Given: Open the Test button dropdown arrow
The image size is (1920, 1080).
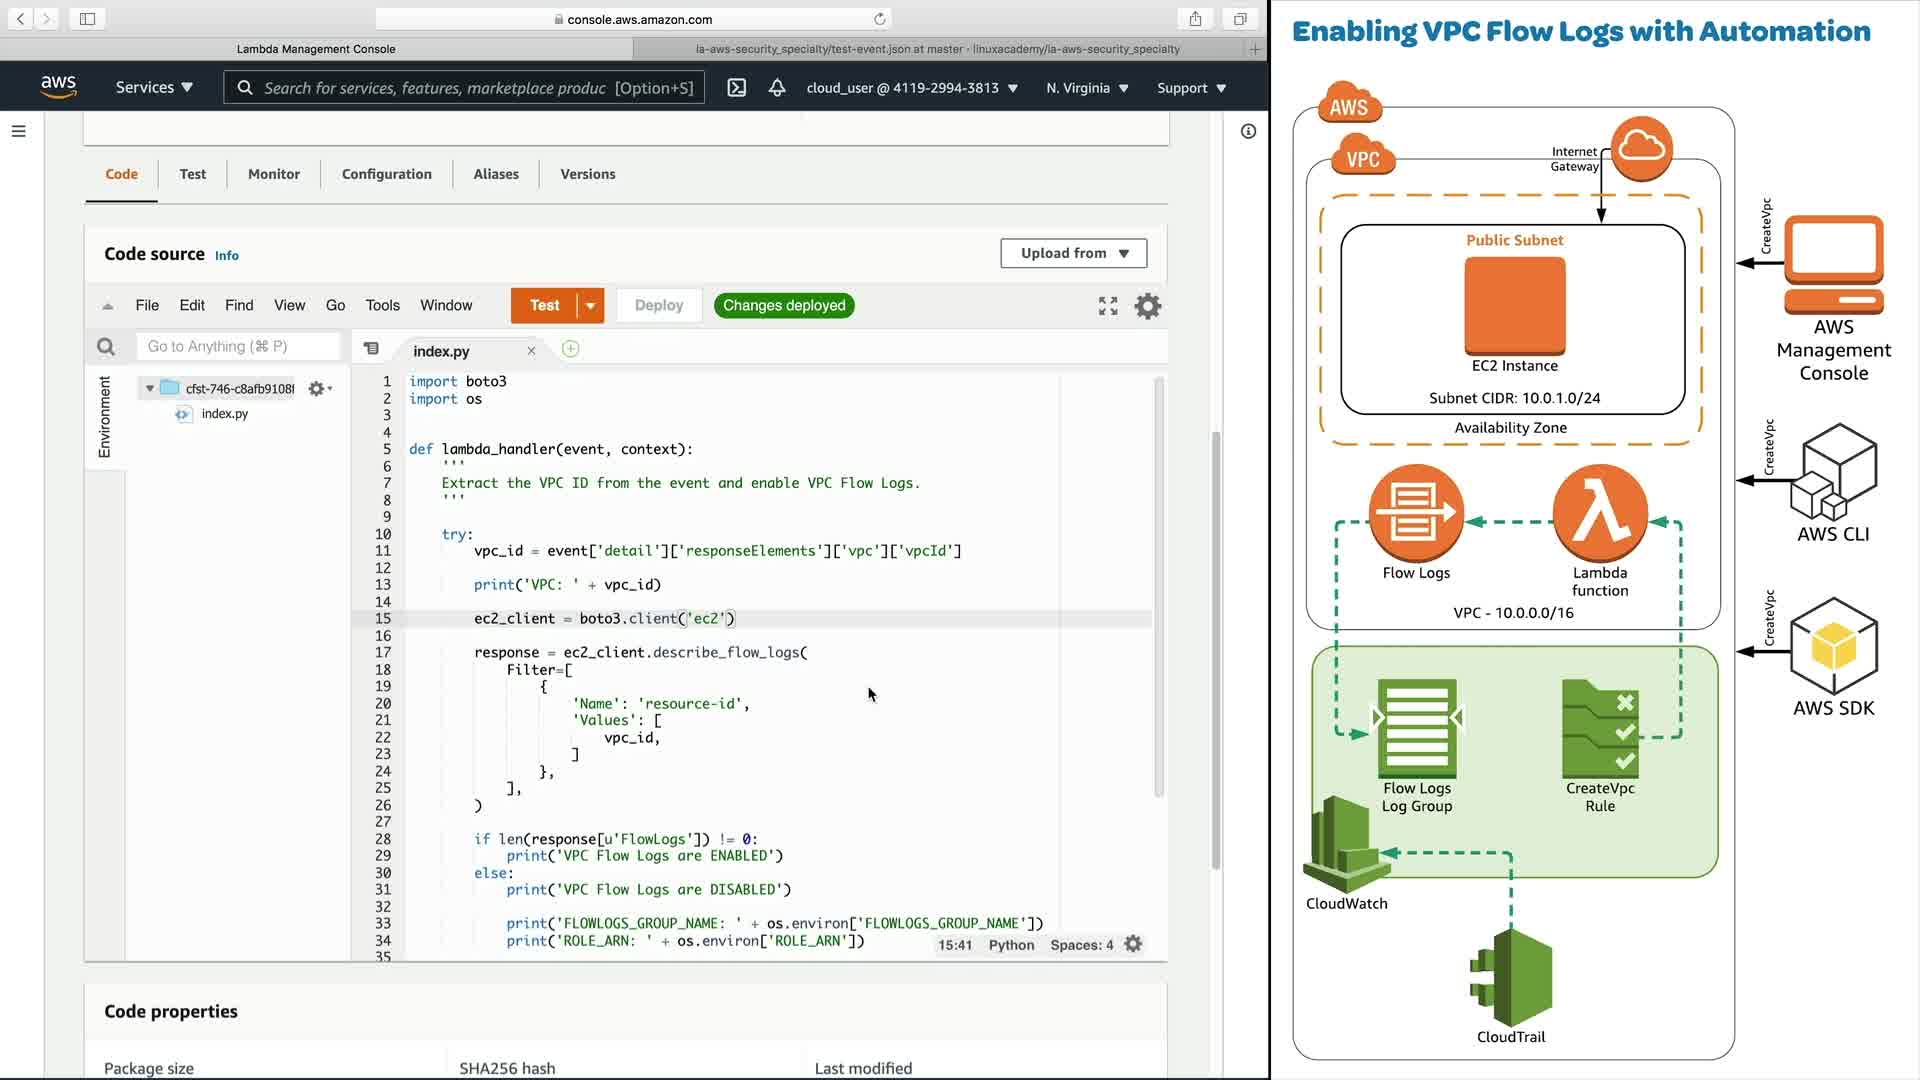Looking at the screenshot, I should (x=591, y=306).
